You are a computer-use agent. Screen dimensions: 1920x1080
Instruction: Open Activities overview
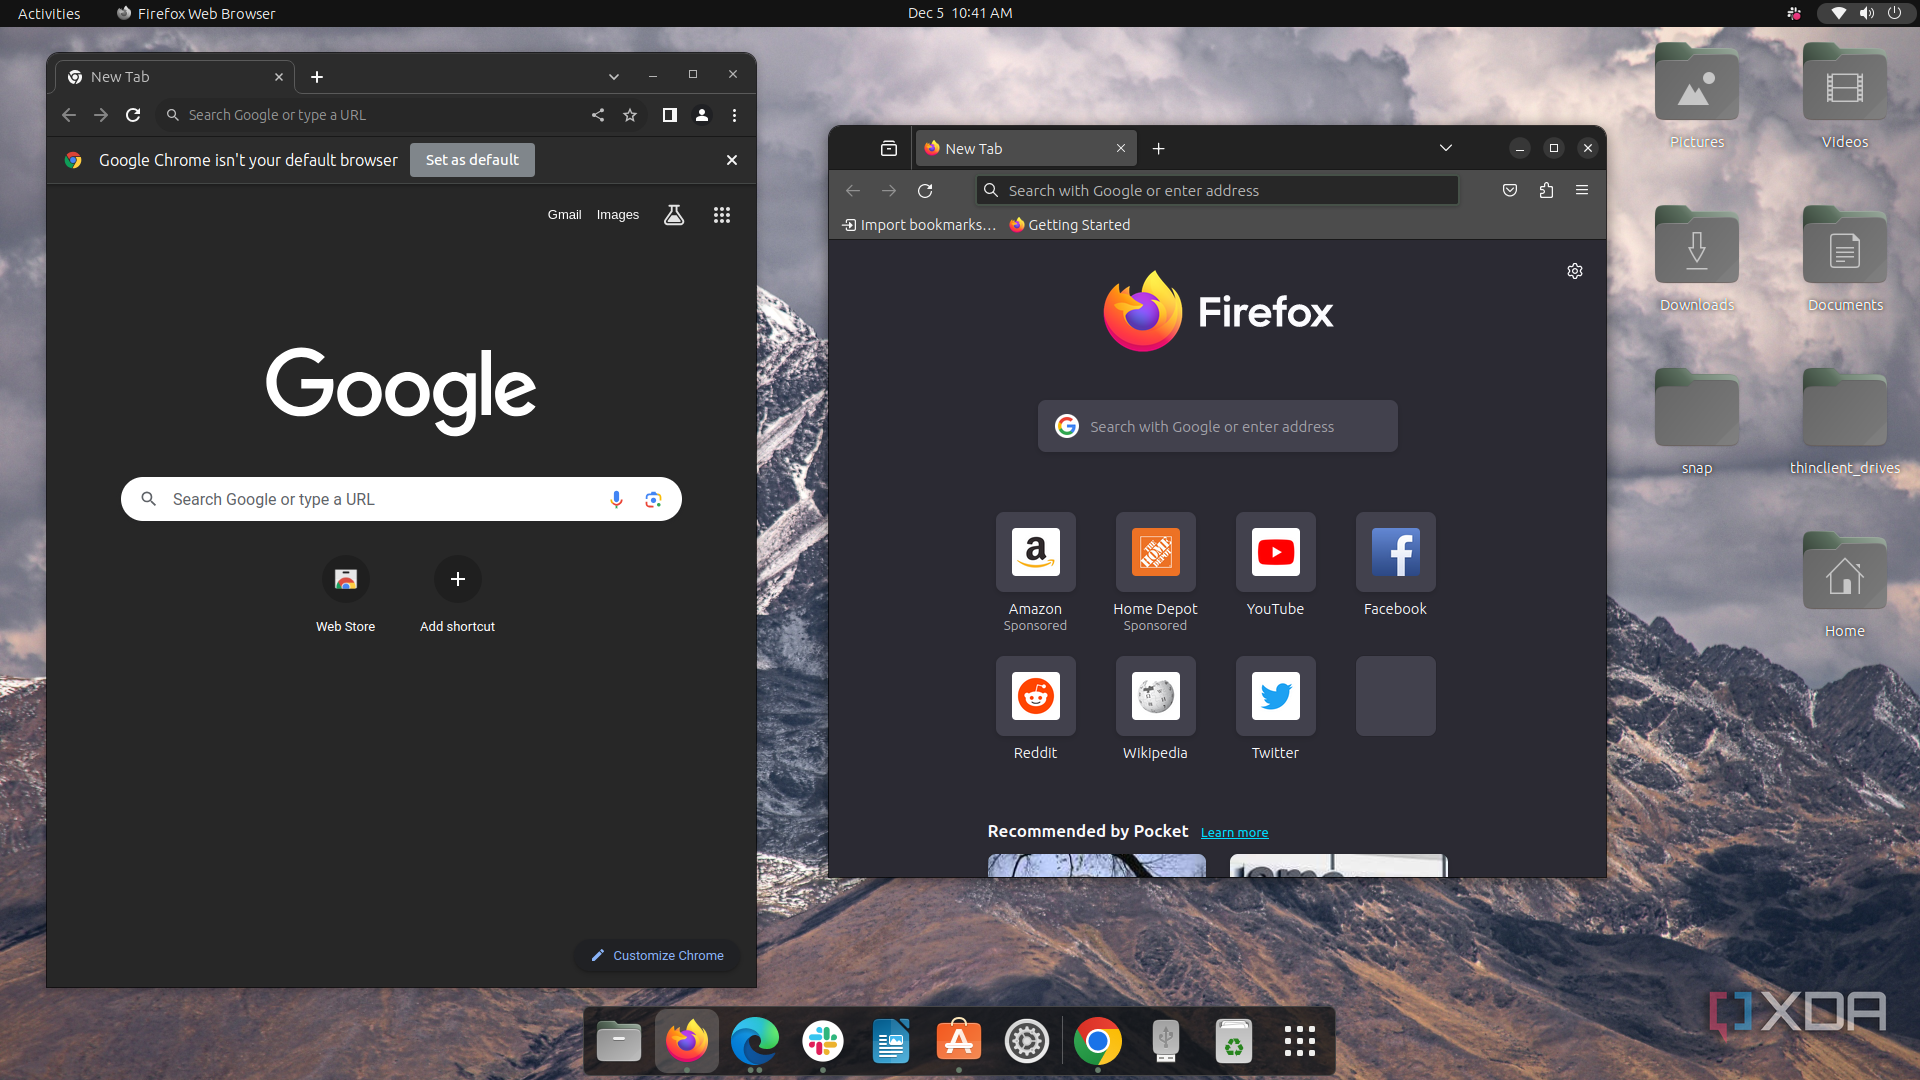[49, 13]
